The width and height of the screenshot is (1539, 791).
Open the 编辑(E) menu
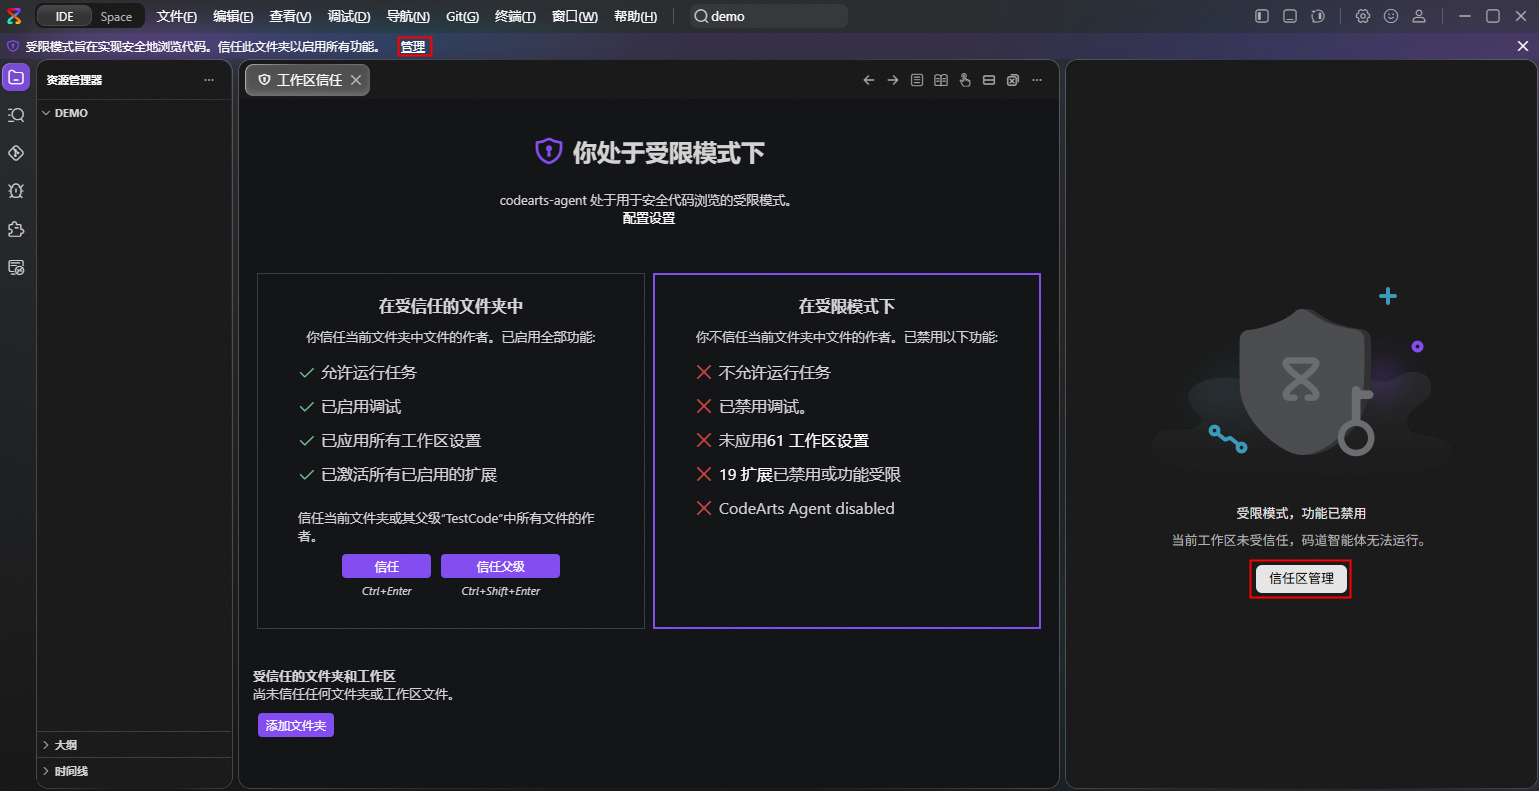(x=233, y=16)
